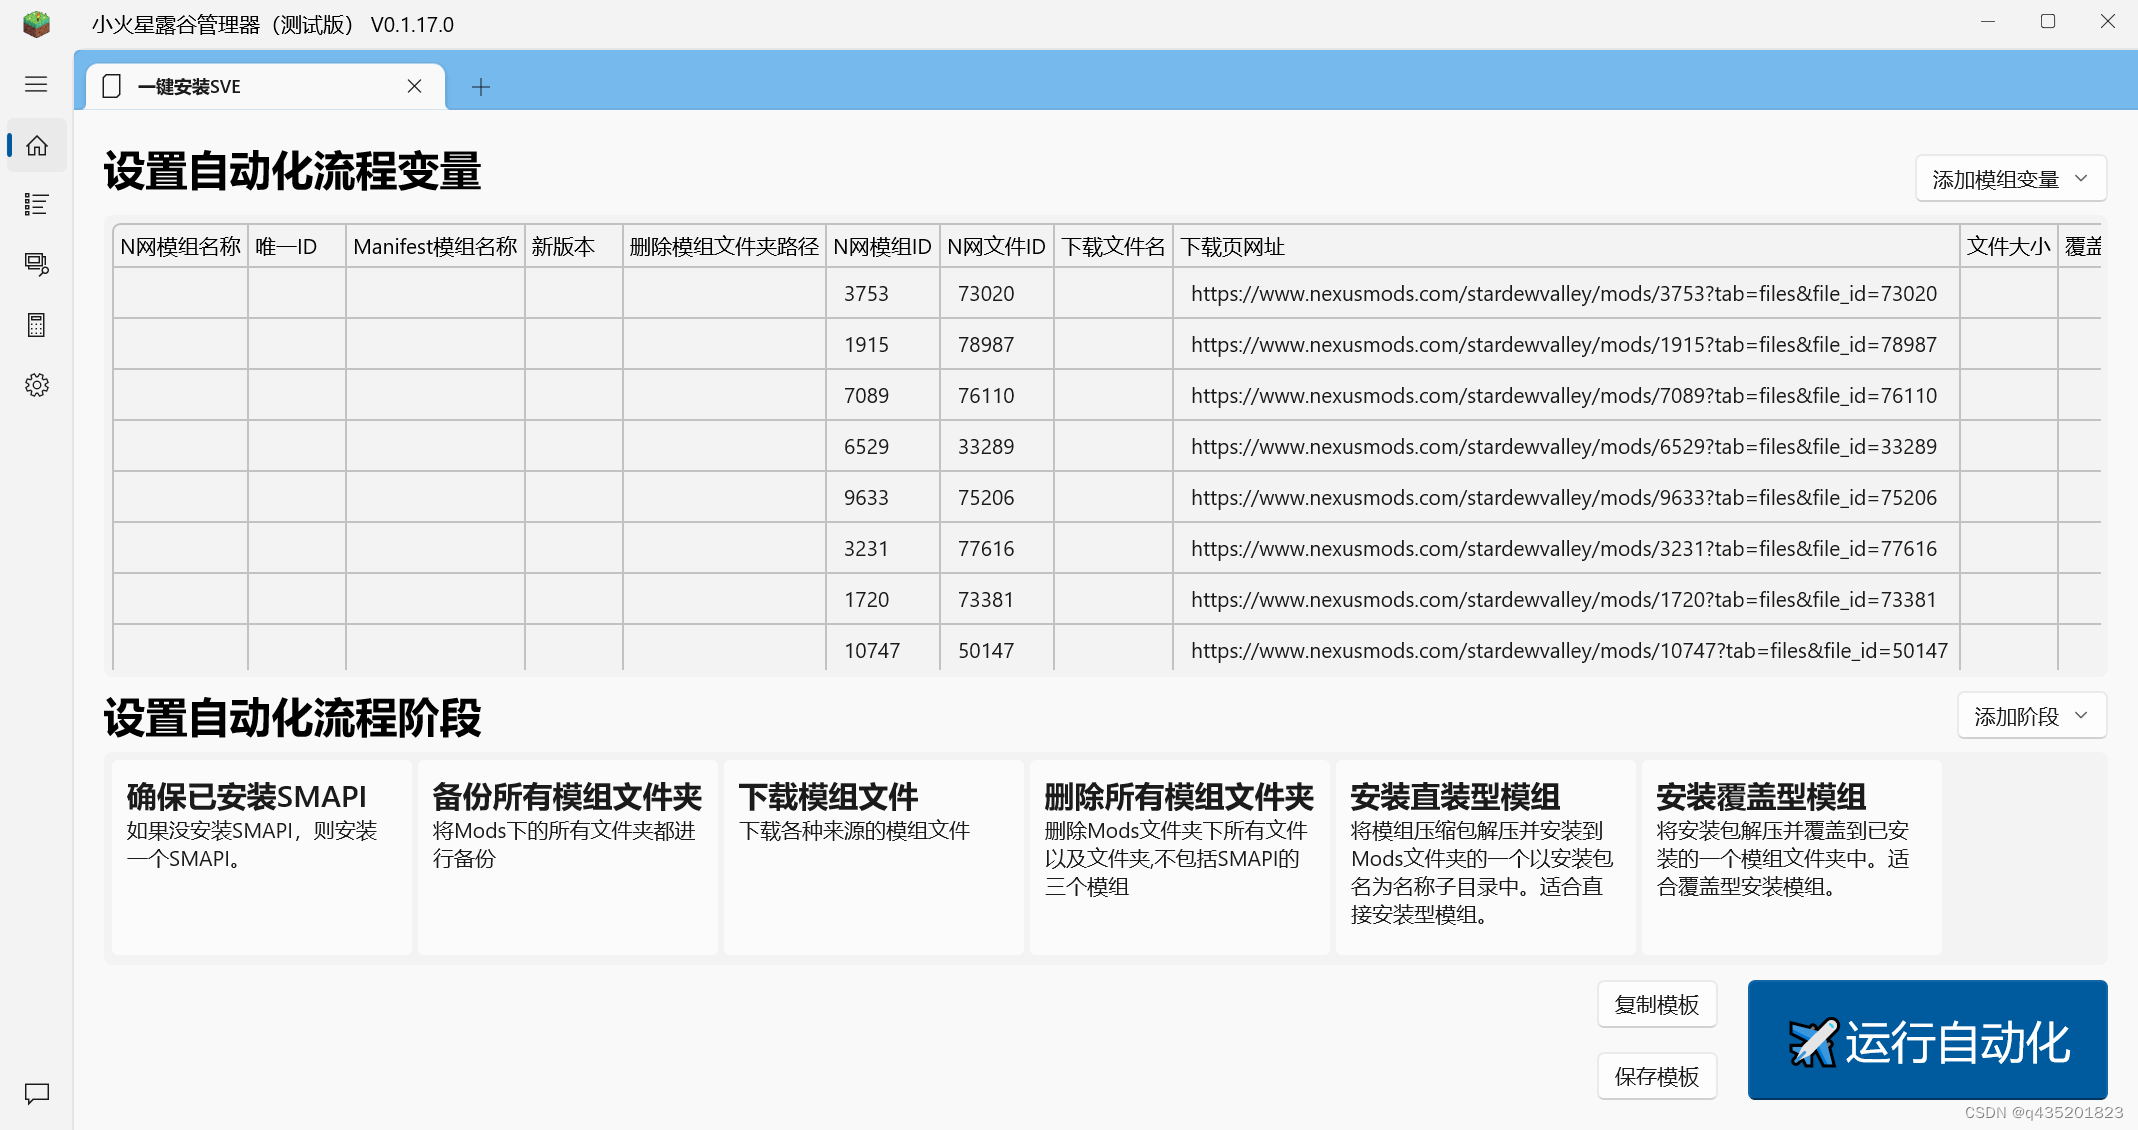Viewport: 2138px width, 1130px height.
Task: Select the 安装覆盖型模组 stage card
Action: pyautogui.click(x=1791, y=856)
